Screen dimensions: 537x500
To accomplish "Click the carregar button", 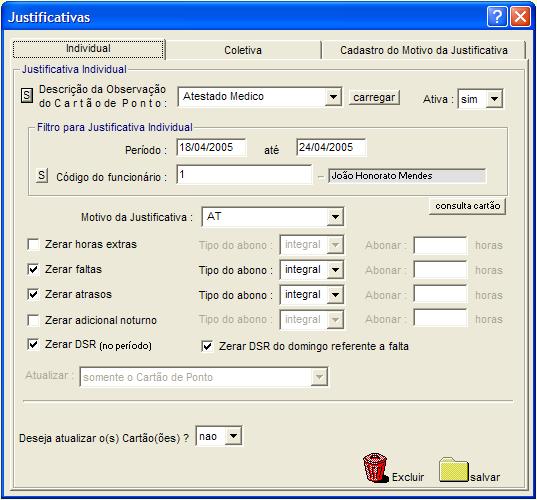I will (x=374, y=97).
